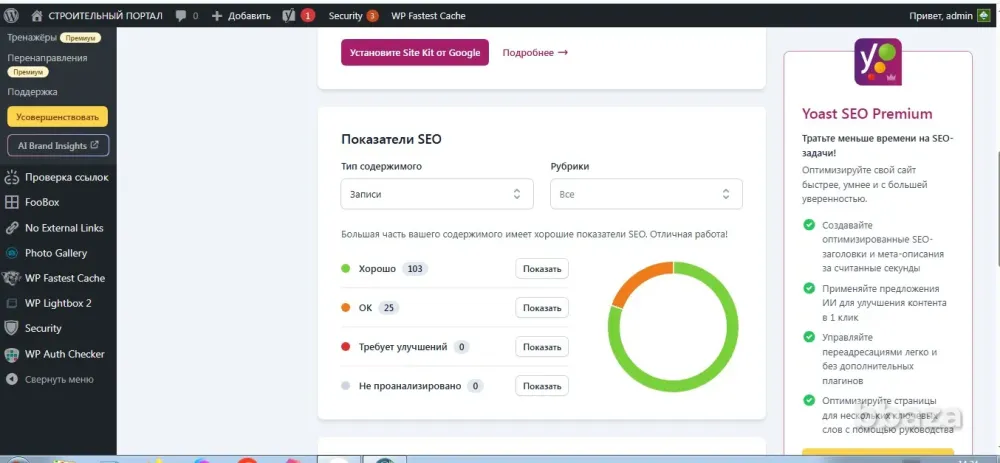Click the Security notification badge showing 3

[372, 16]
